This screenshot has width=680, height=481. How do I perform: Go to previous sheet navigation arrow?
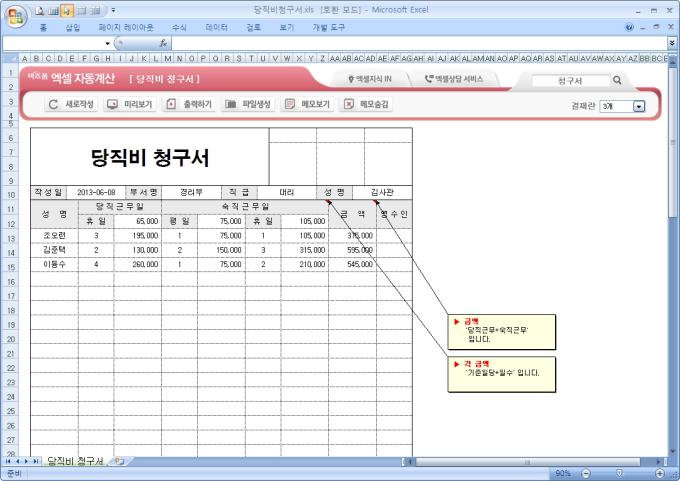[17, 461]
